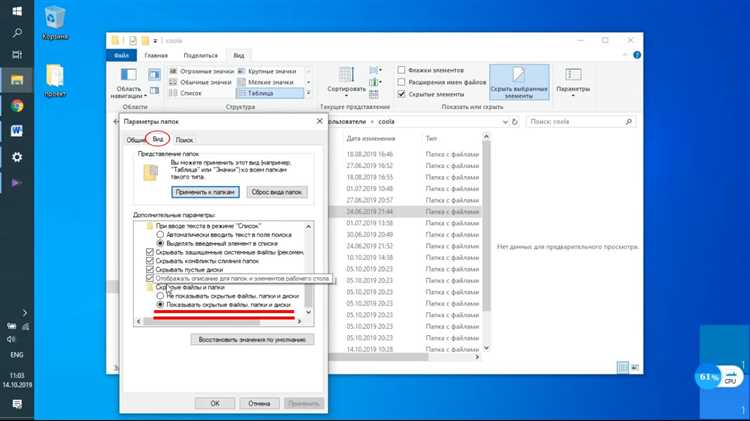The height and width of the screenshot is (421, 750).
Task: Expand the layout gallery More arrow
Action: click(308, 93)
